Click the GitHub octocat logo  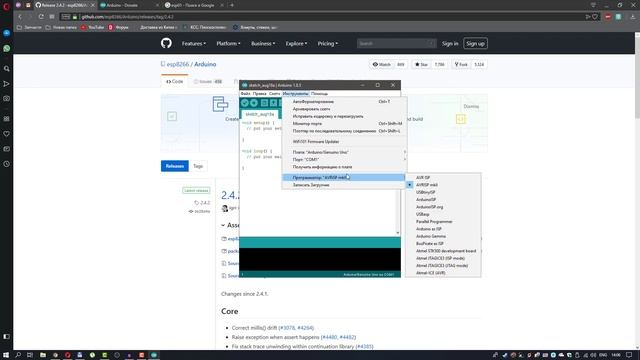coord(166,43)
